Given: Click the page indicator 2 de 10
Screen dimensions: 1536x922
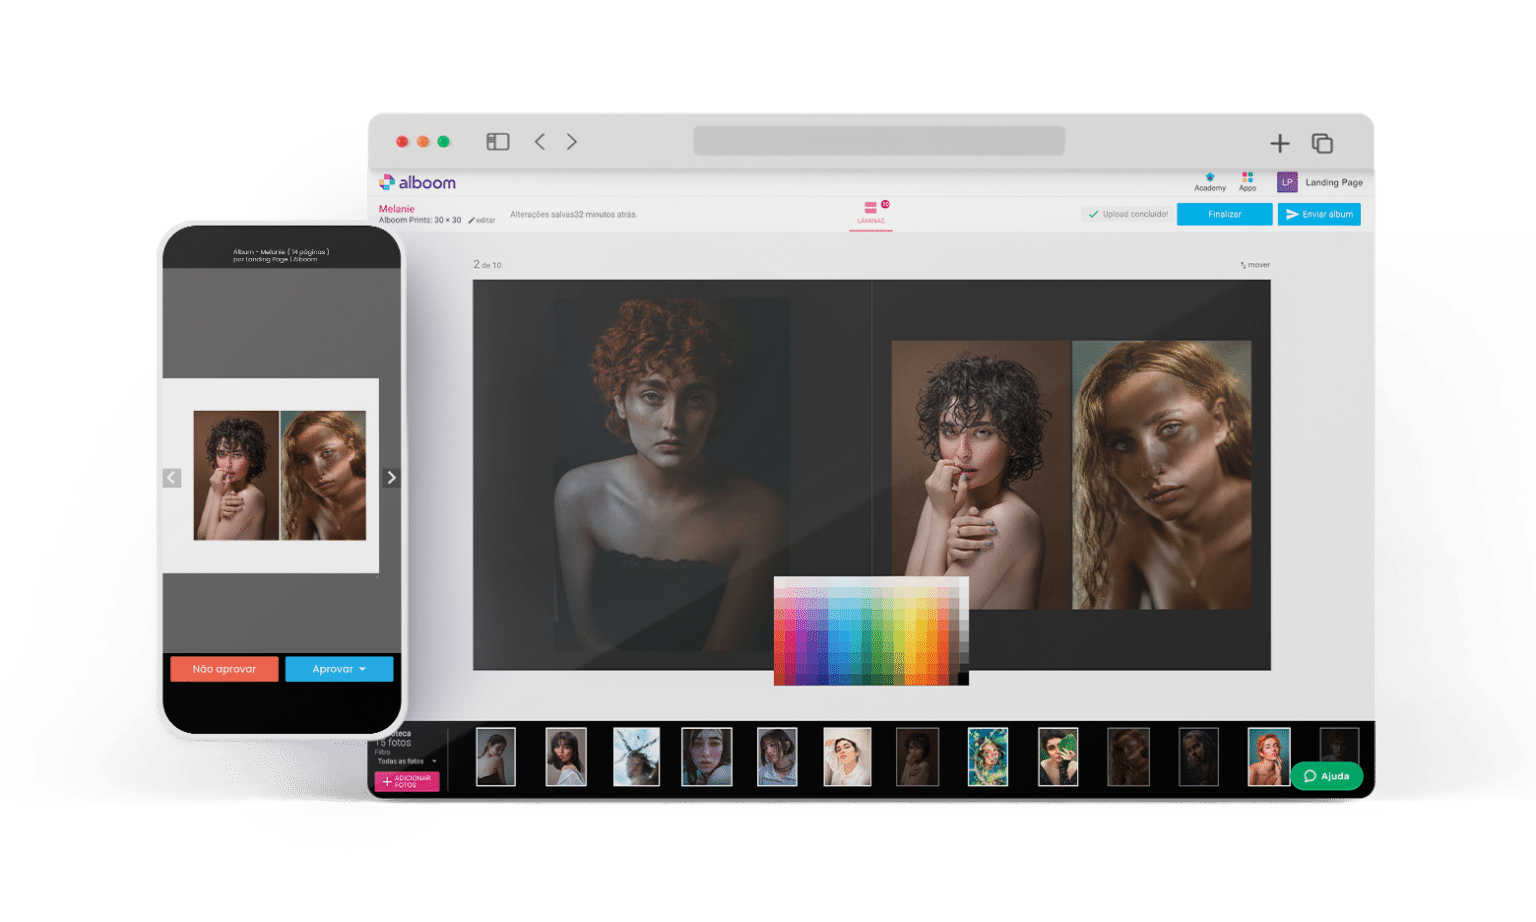Looking at the screenshot, I should coord(487,265).
